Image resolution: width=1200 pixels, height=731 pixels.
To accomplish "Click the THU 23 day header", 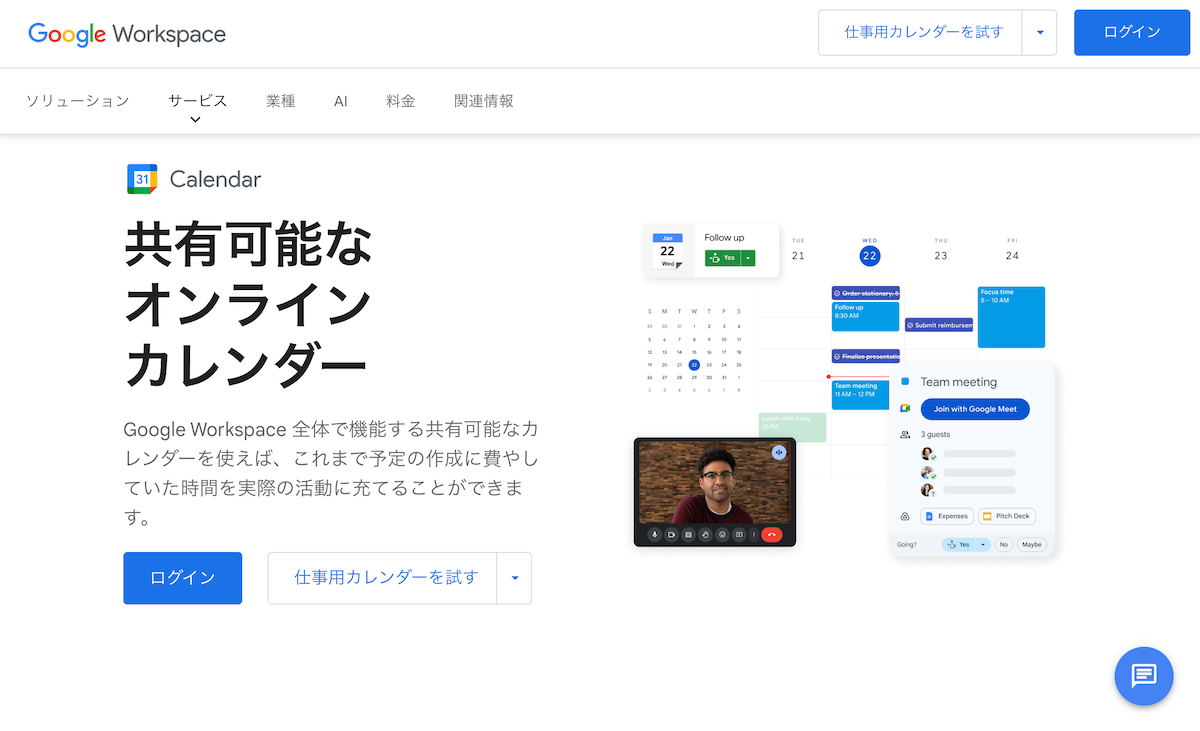I will pyautogui.click(x=941, y=250).
